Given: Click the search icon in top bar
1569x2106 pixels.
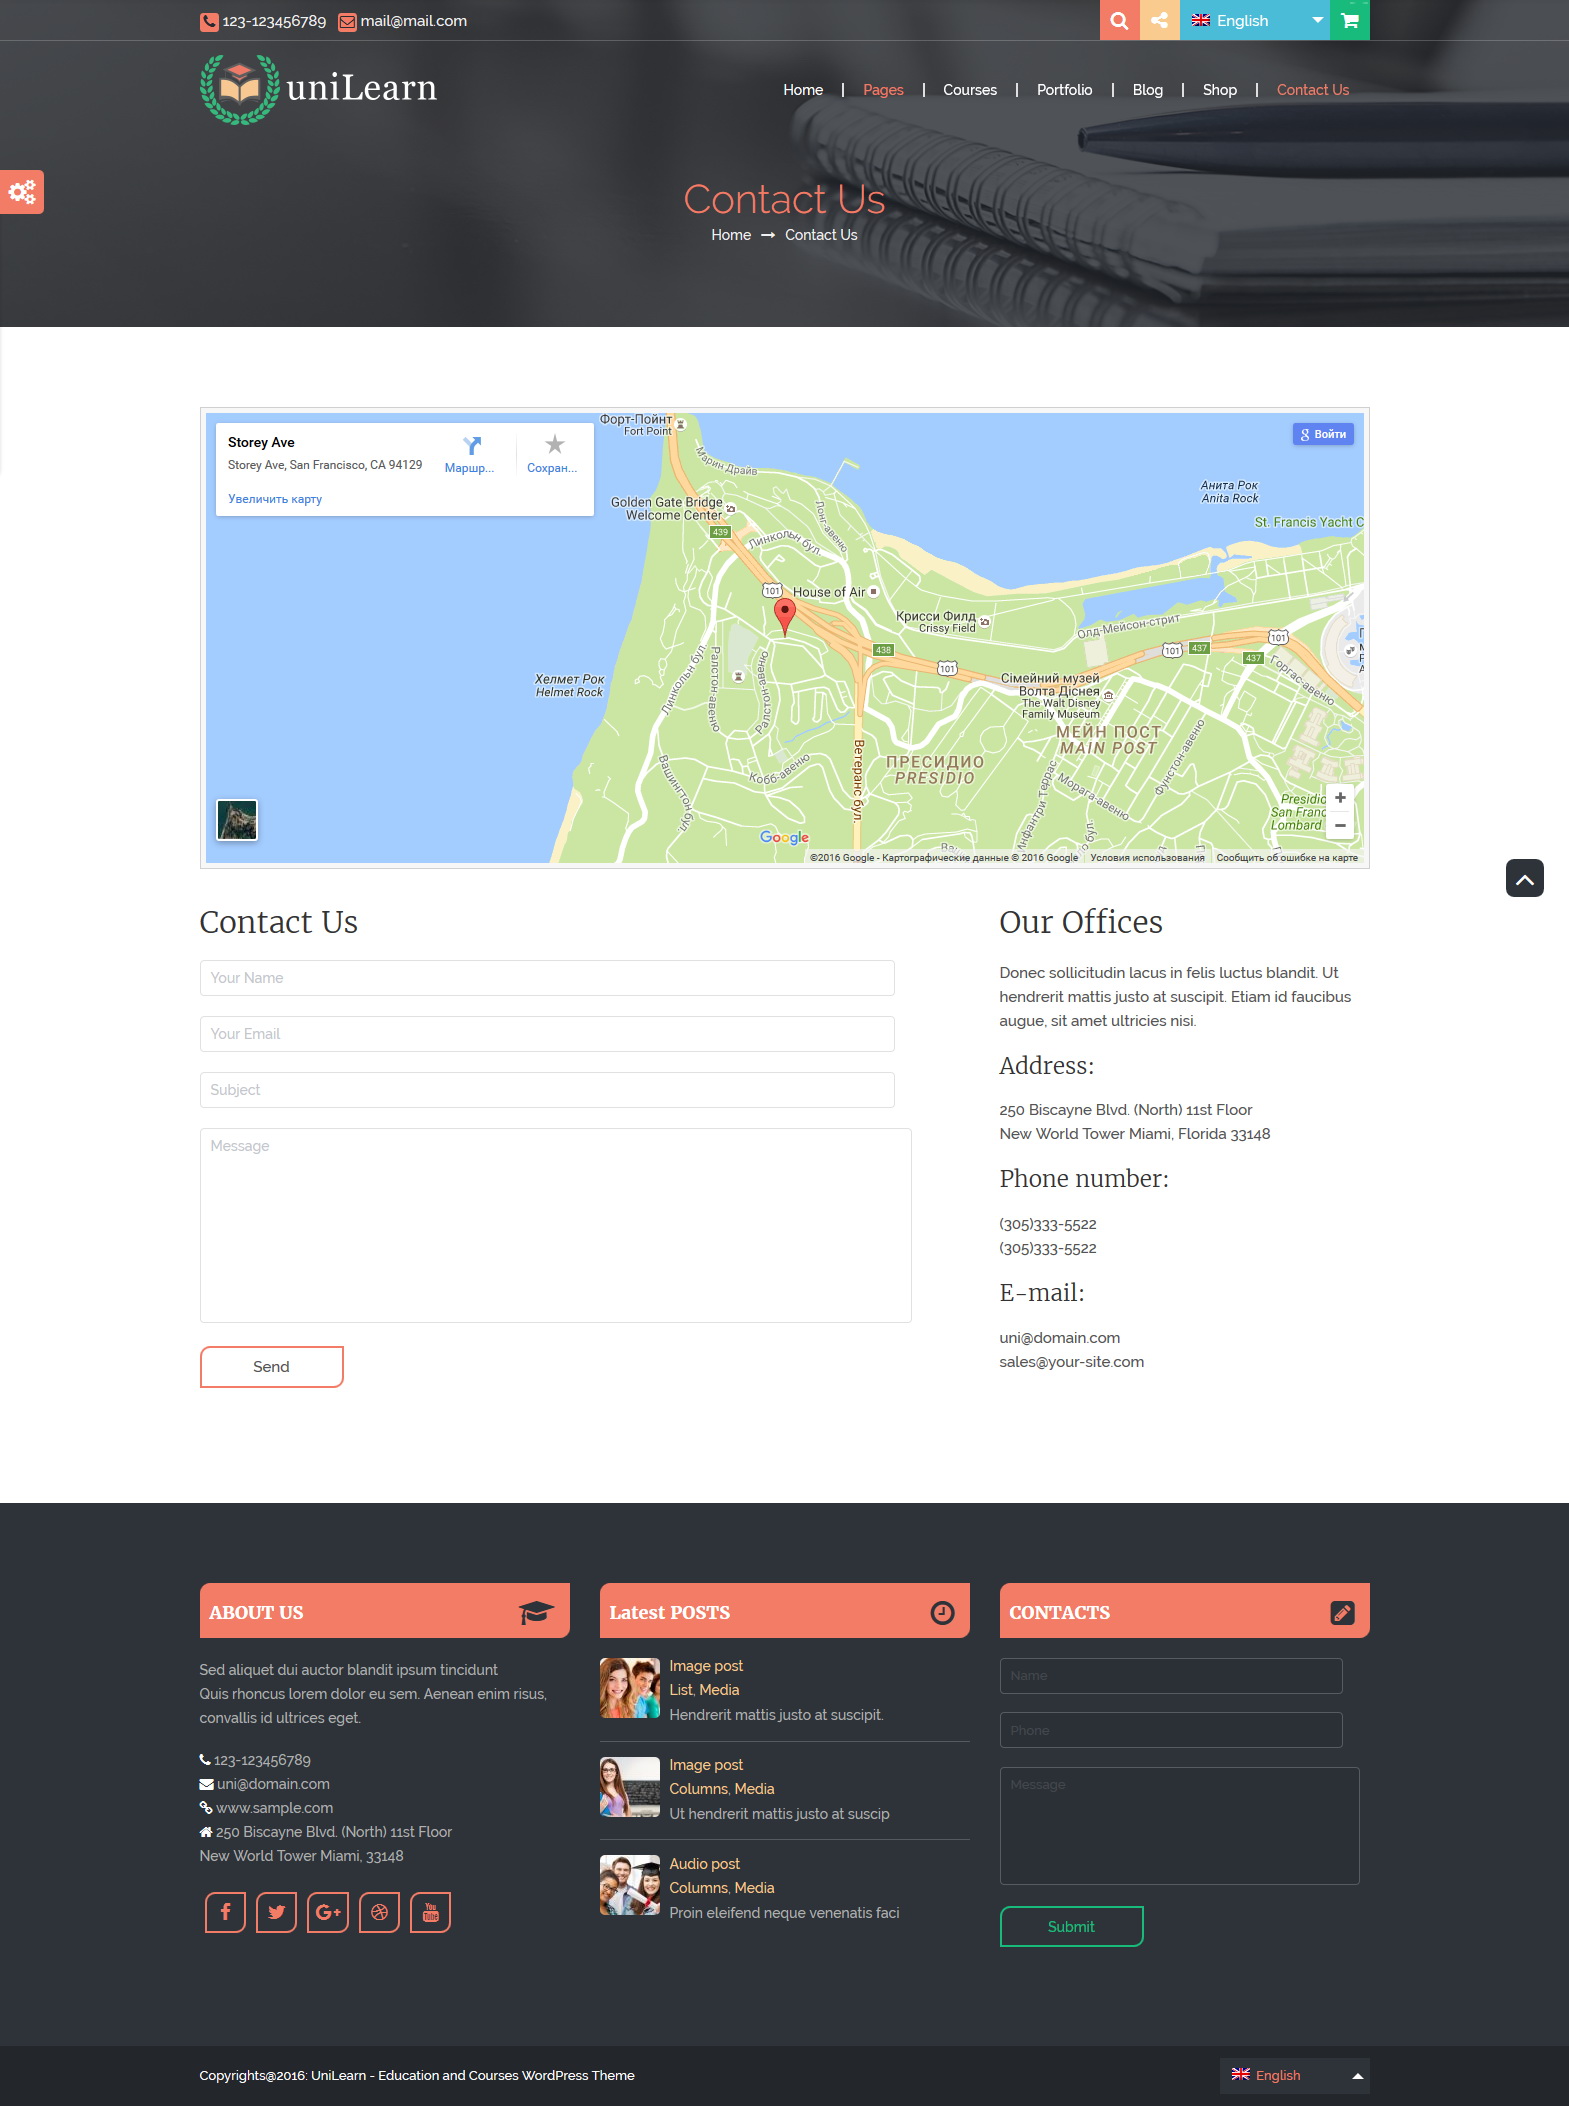Looking at the screenshot, I should tap(1119, 20).
